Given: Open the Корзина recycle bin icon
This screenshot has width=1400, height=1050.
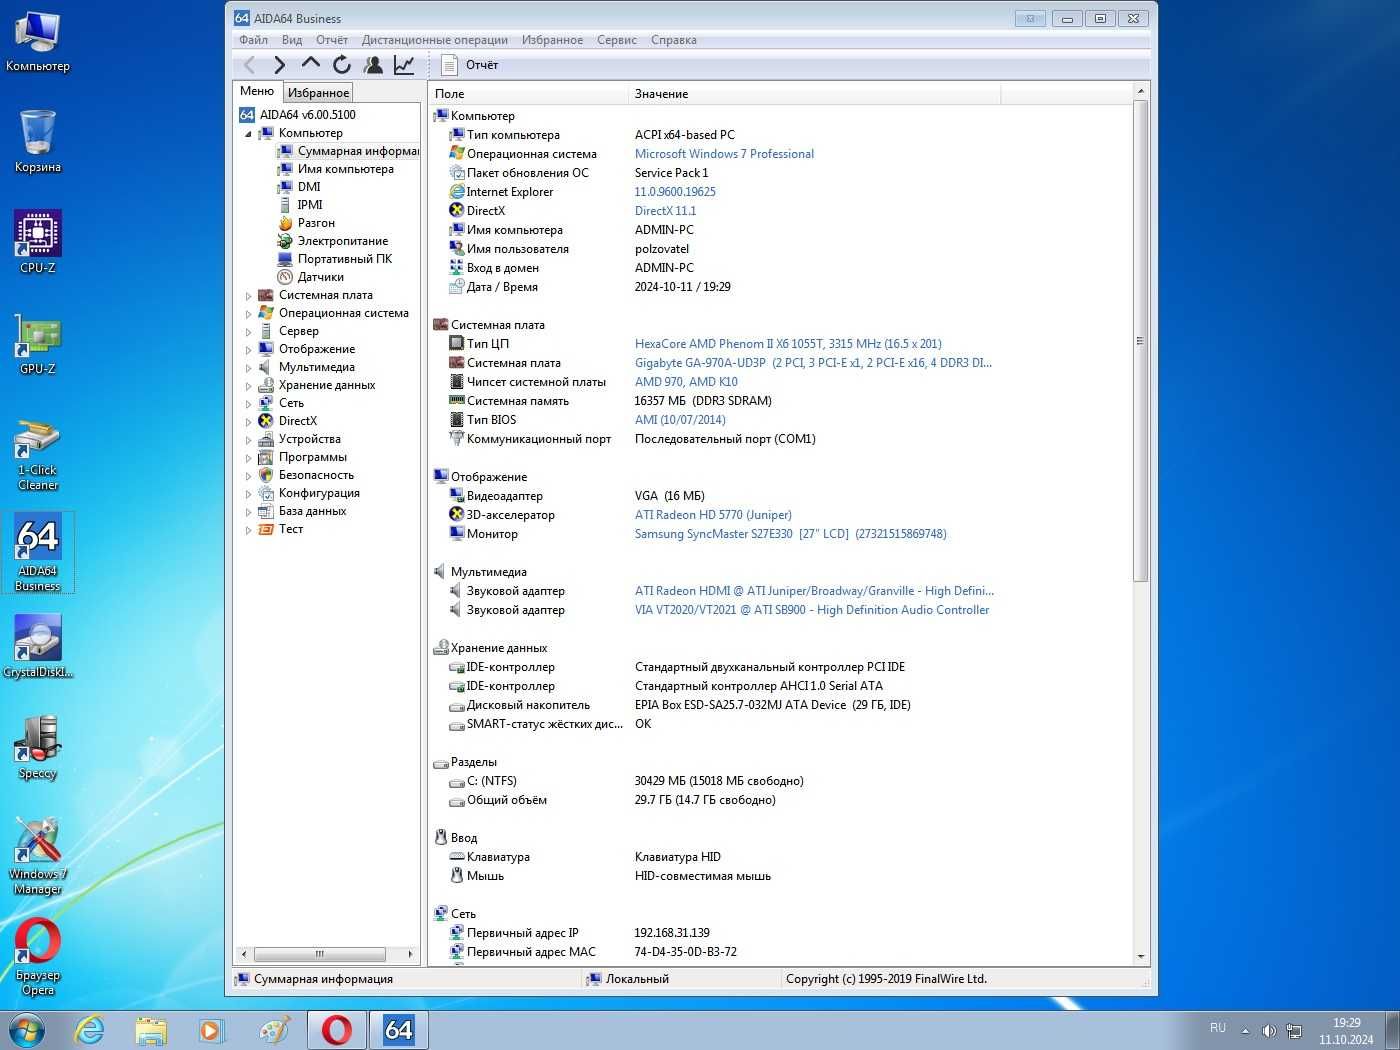Looking at the screenshot, I should point(38,141).
